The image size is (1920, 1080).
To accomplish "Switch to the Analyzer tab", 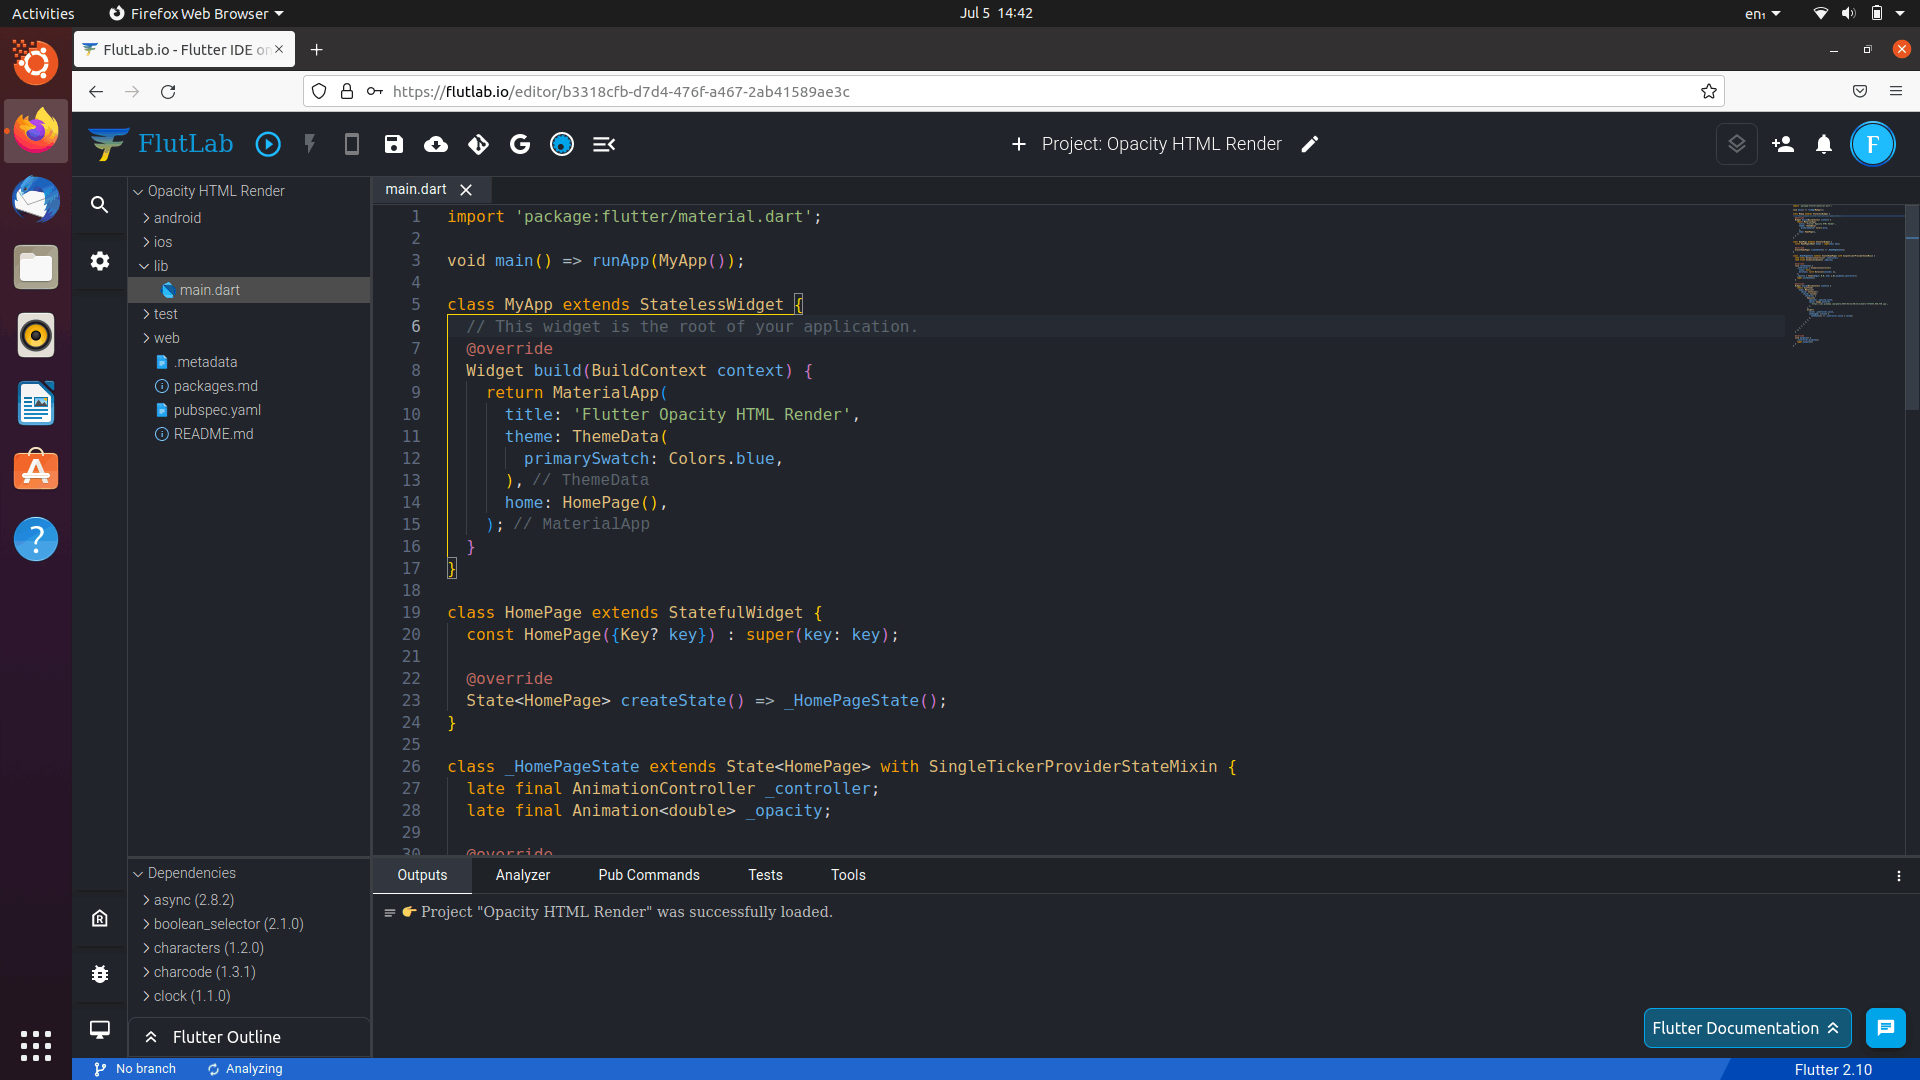I will pyautogui.click(x=523, y=875).
